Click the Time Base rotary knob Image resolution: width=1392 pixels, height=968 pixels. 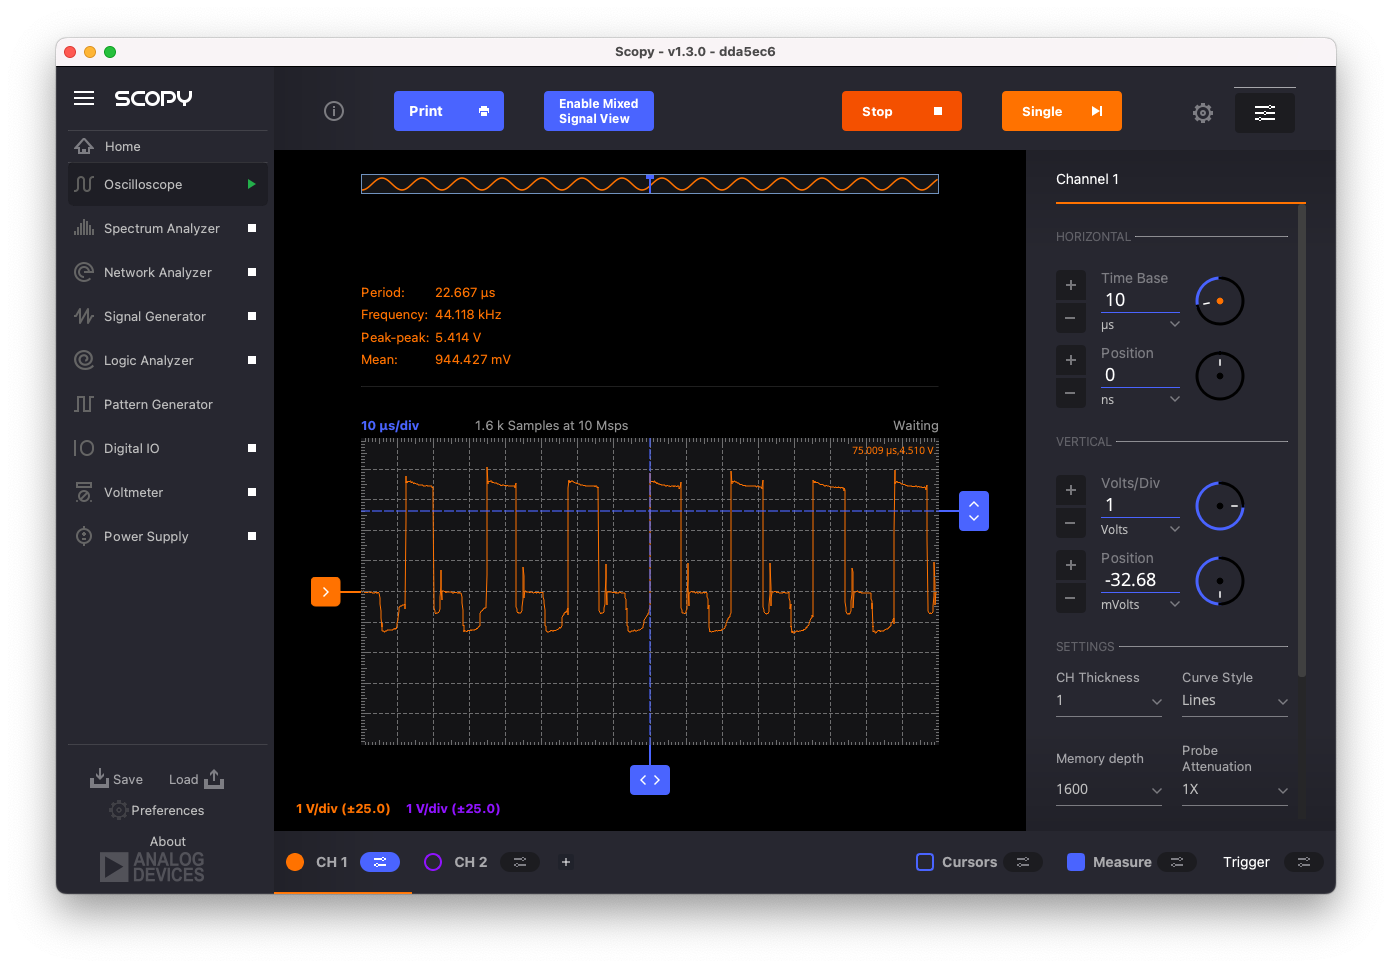click(x=1220, y=301)
